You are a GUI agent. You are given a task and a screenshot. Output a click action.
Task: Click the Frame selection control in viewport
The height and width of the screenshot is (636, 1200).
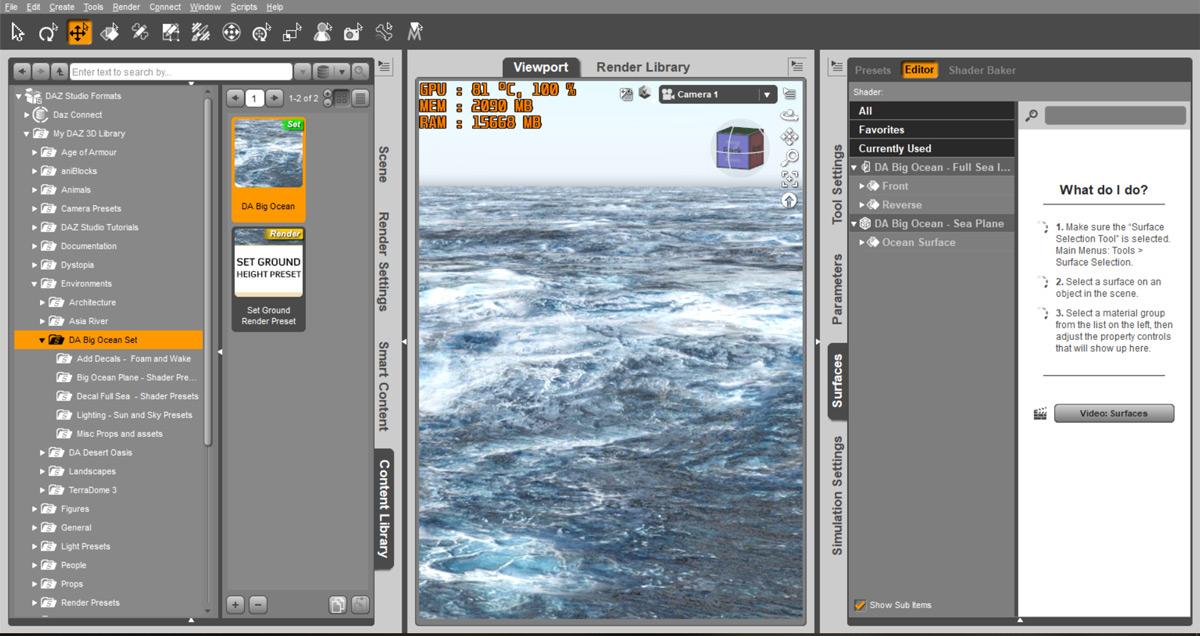click(789, 179)
